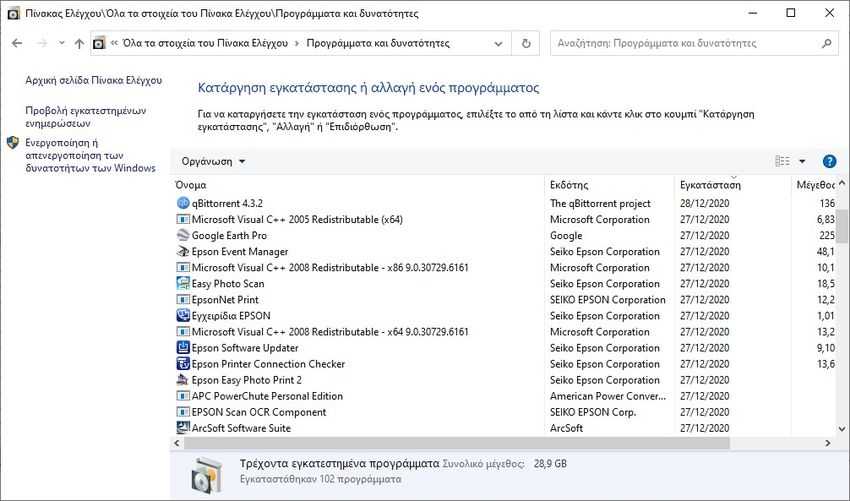850x501 pixels.
Task: Click the SEIKO EPSON Corp. publisher cell
Action: 593,412
